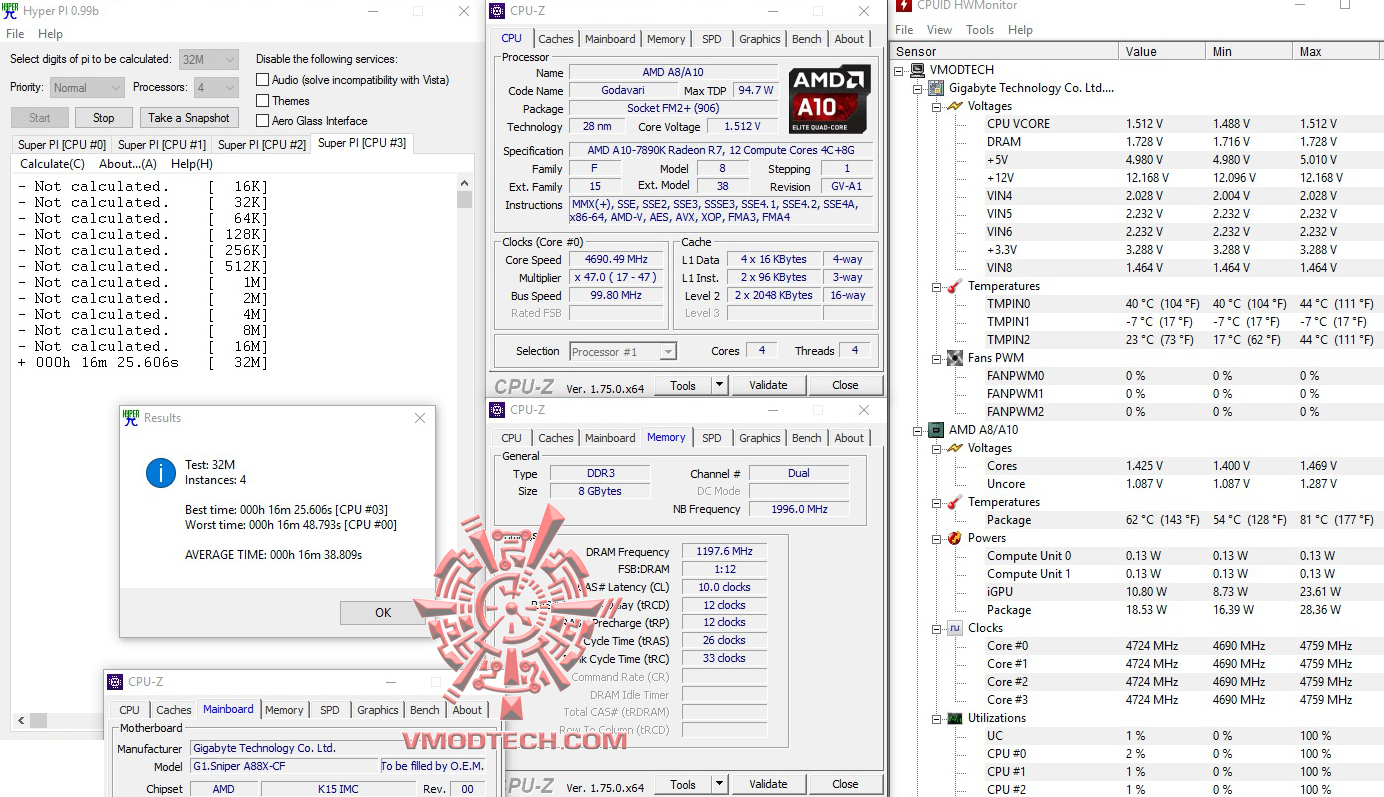Select the TMPIN0 temperature row
Screen dimensions: 1384x797
click(x=1137, y=304)
